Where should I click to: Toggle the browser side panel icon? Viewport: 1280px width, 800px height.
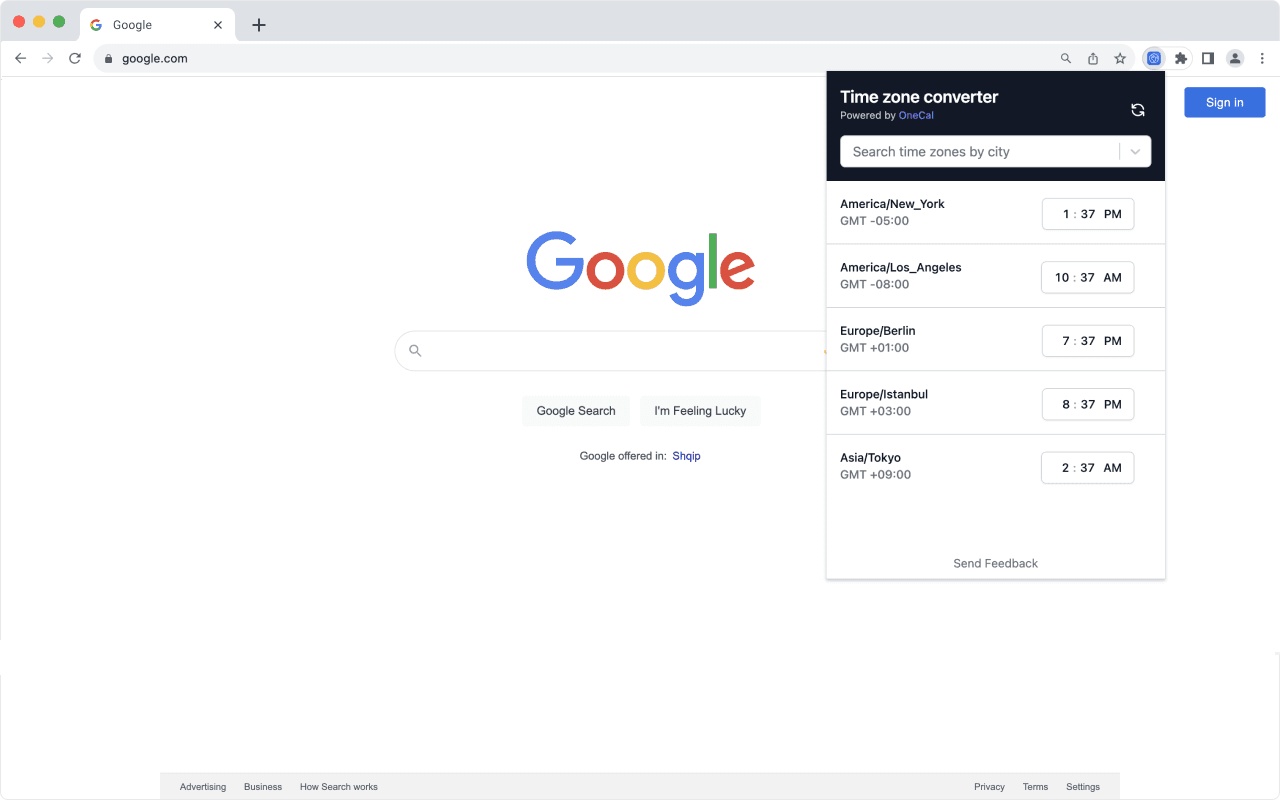pyautogui.click(x=1208, y=59)
